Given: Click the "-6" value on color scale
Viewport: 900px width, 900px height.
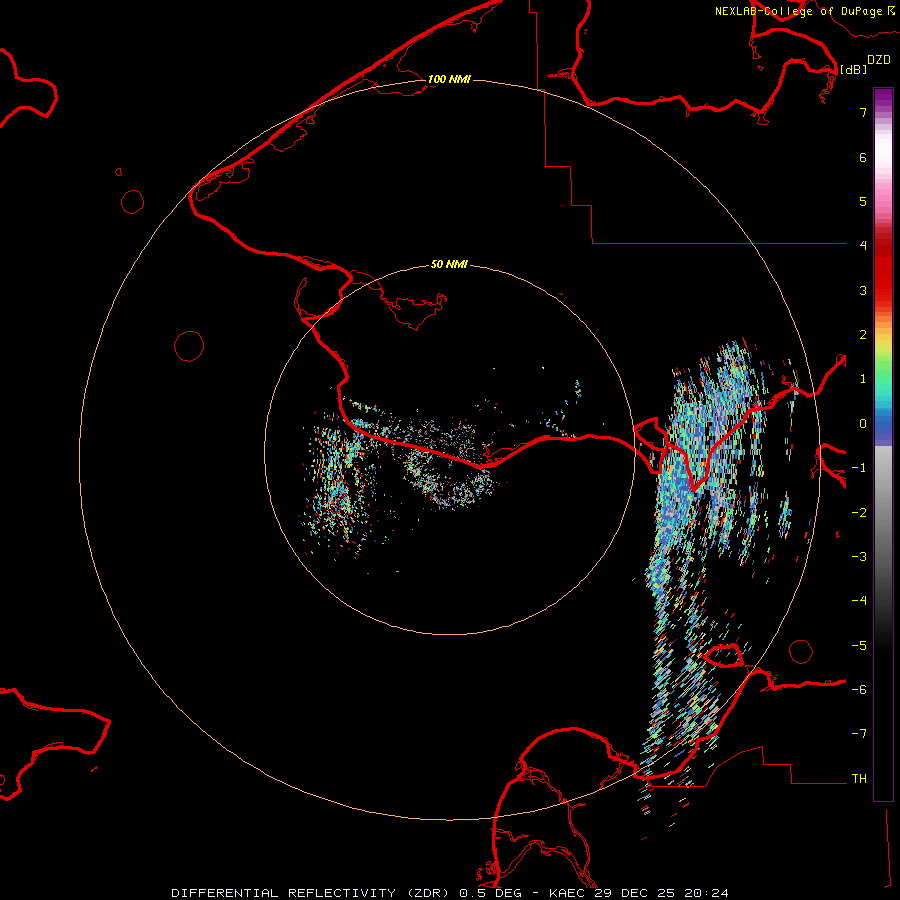Looking at the screenshot, I should coord(859,690).
